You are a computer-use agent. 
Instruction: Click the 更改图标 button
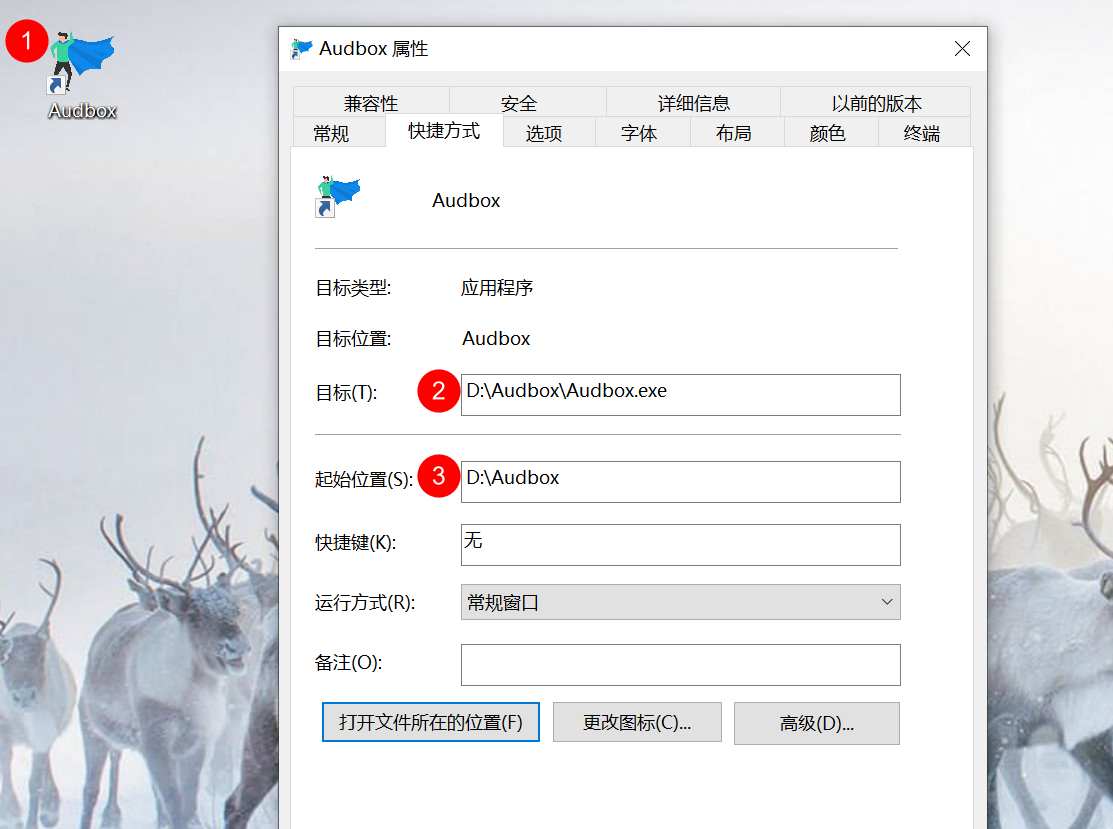click(x=637, y=722)
